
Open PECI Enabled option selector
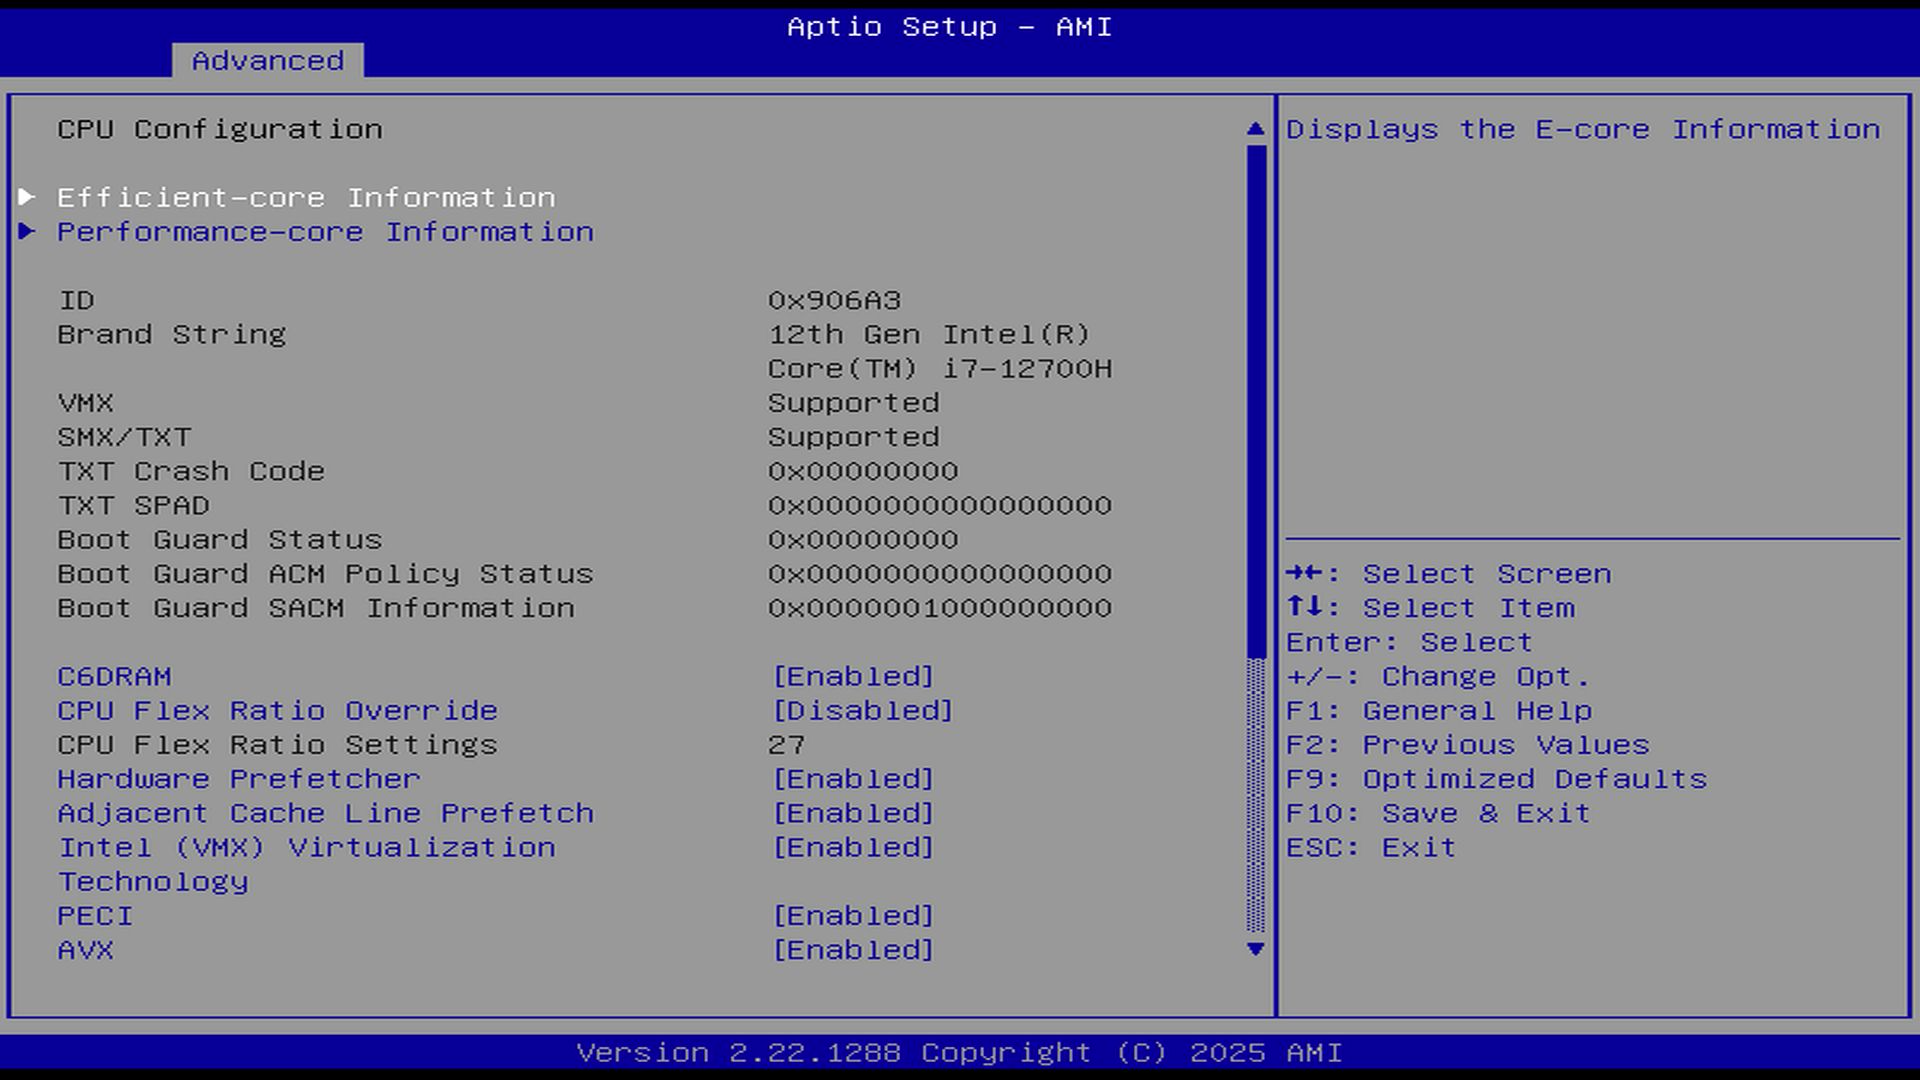(853, 915)
